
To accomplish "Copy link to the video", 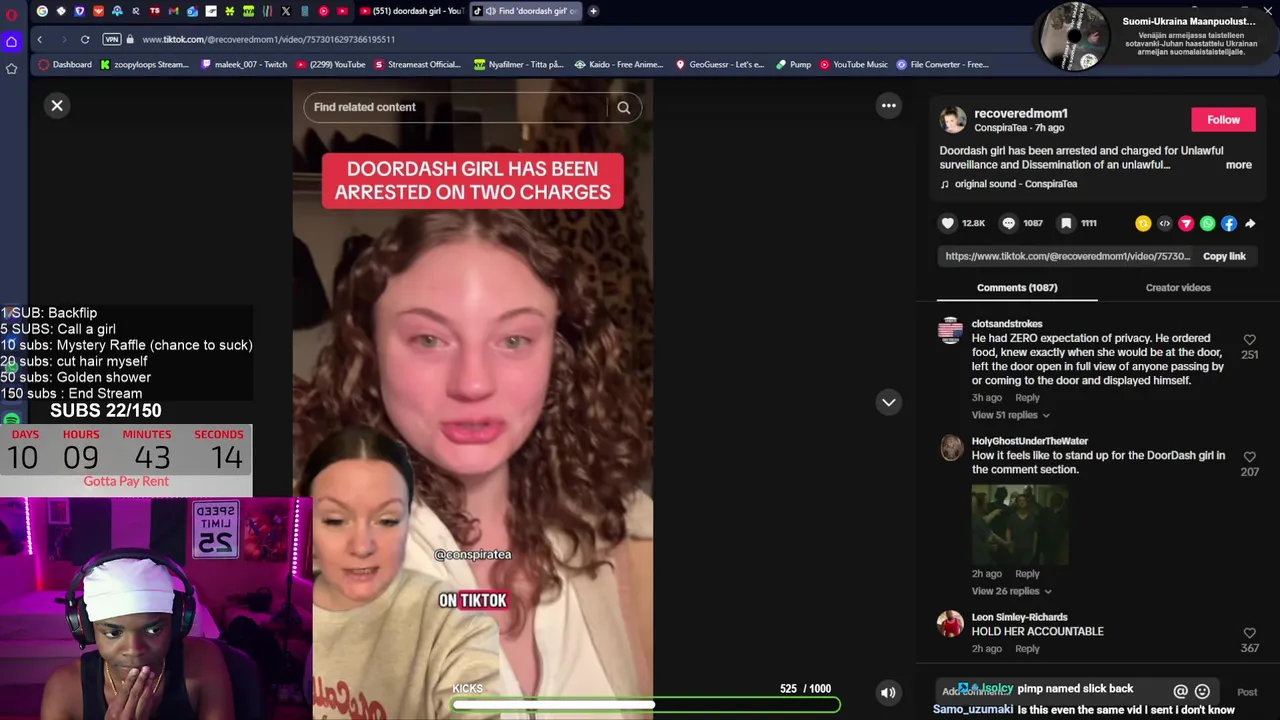I will pos(1224,256).
